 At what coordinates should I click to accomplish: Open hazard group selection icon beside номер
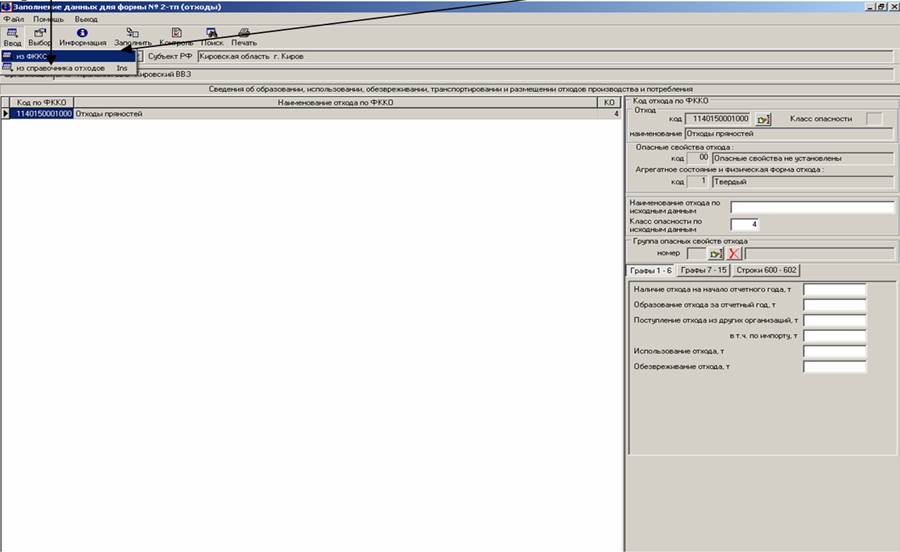coord(716,254)
